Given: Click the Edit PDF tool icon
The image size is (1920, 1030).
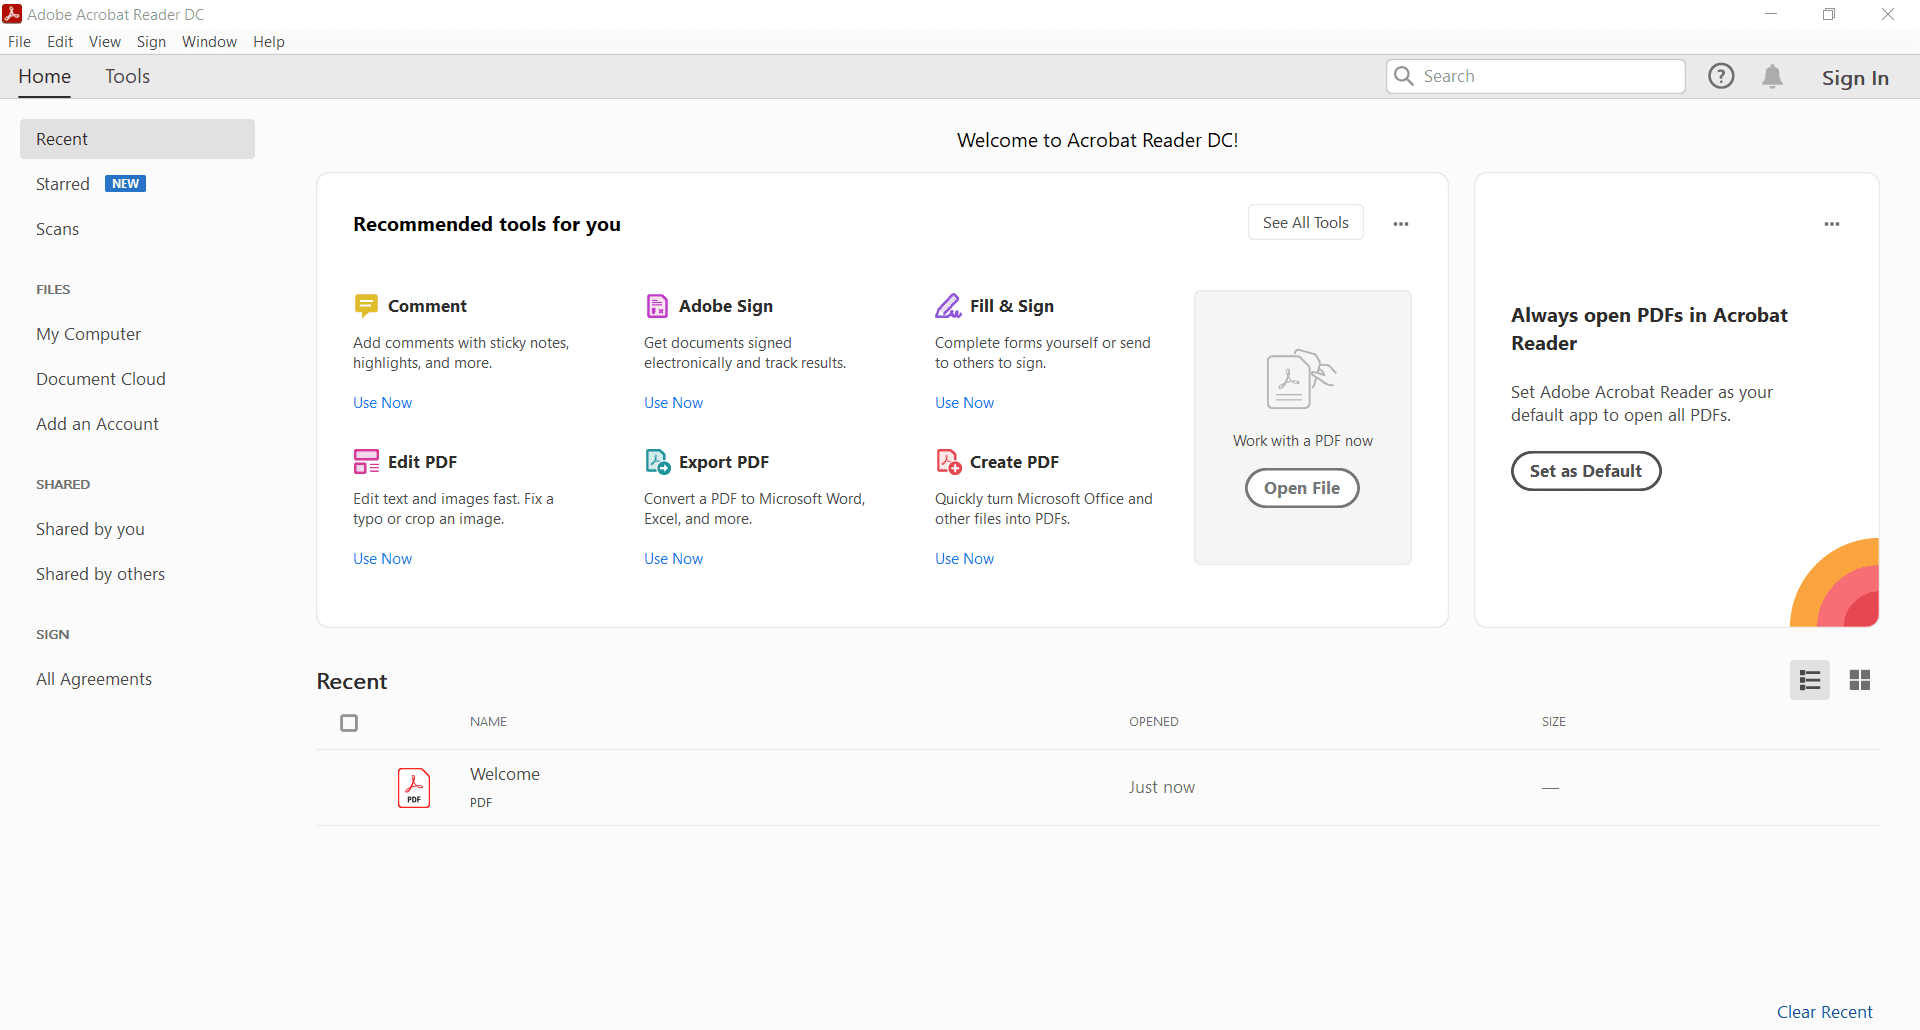Looking at the screenshot, I should click(366, 461).
